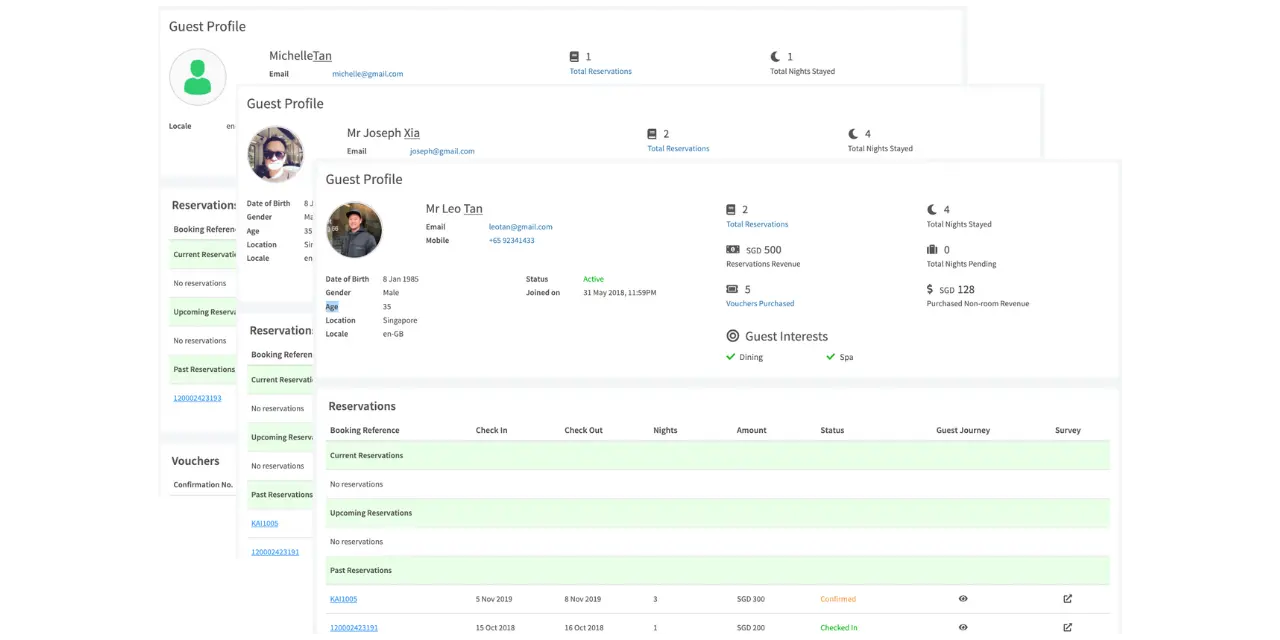Open survey icon for KAI1005 reservation
Viewport: 1280px width, 640px height.
pos(1067,599)
